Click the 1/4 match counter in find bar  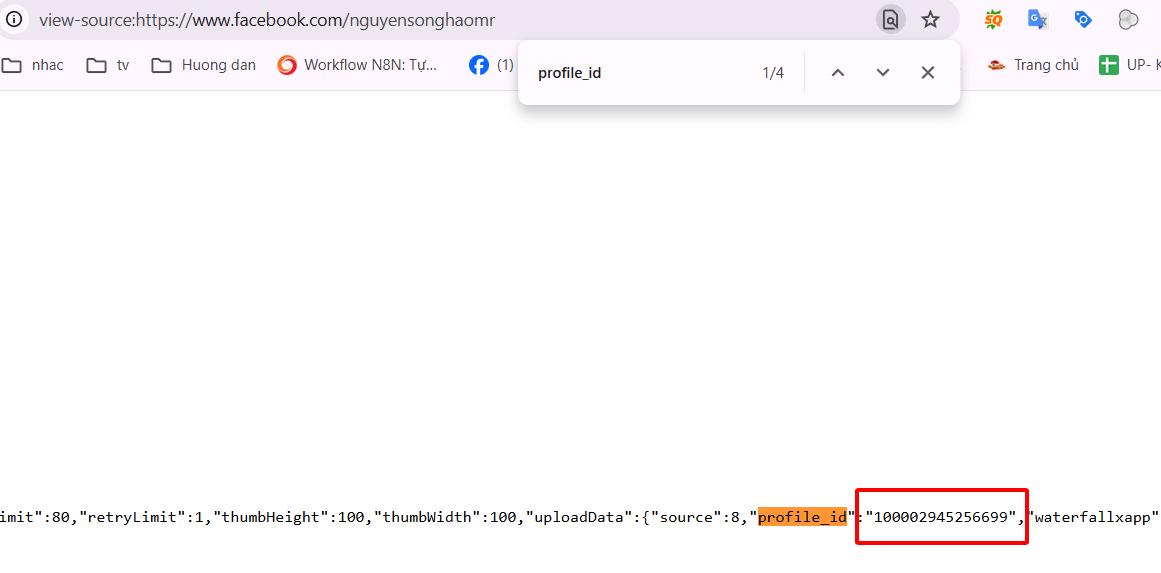pyautogui.click(x=773, y=73)
